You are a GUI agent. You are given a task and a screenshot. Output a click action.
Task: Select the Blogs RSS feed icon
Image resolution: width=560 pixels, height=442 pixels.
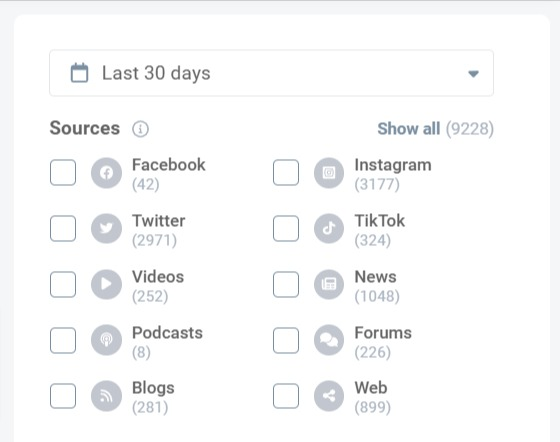pyautogui.click(x=106, y=396)
